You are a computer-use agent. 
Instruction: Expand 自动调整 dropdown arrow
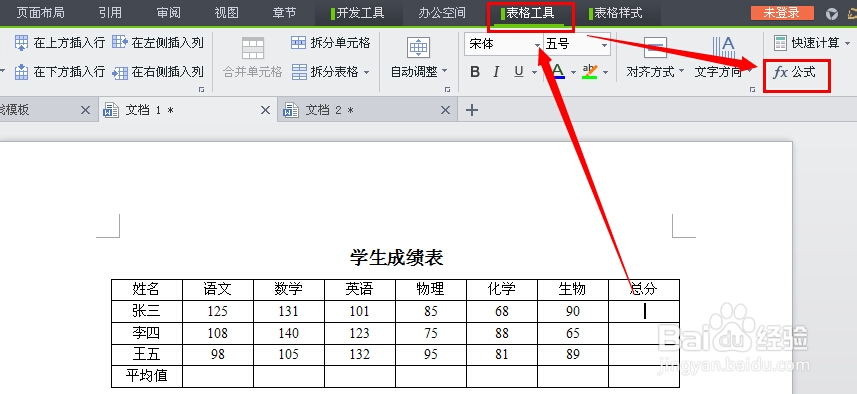coord(444,71)
